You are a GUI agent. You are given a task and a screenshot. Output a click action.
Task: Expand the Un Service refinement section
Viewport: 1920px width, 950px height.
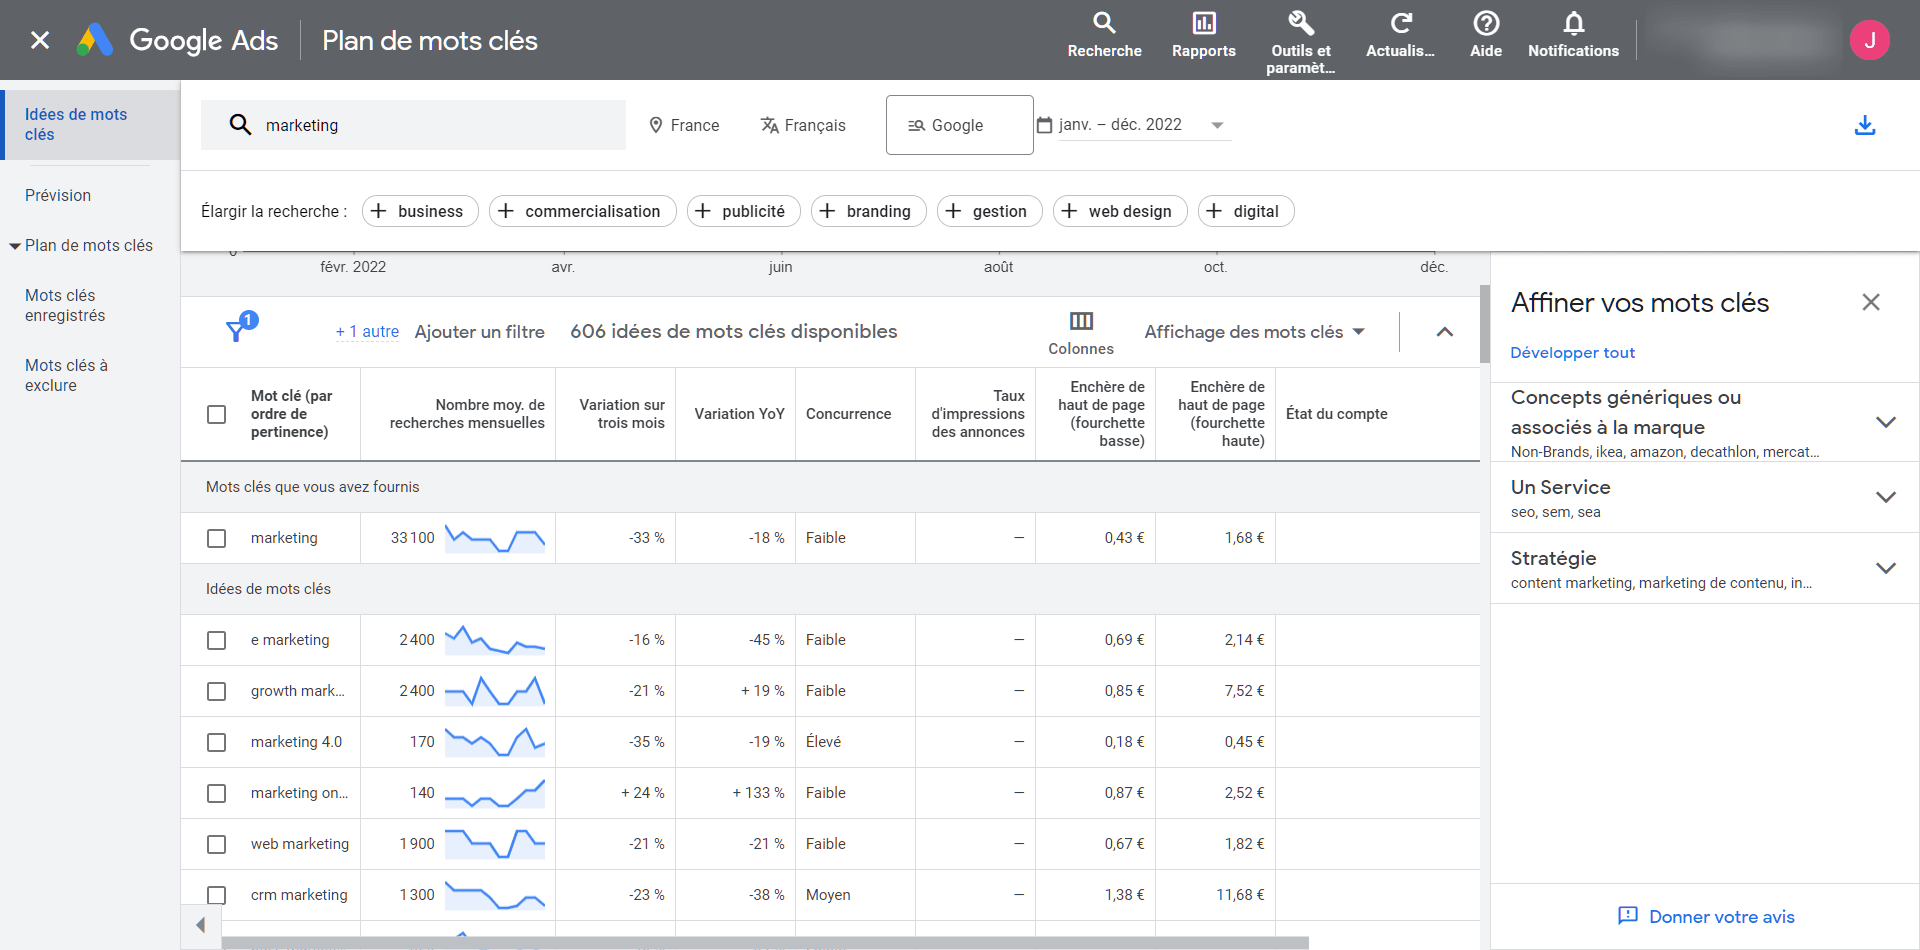(1885, 497)
